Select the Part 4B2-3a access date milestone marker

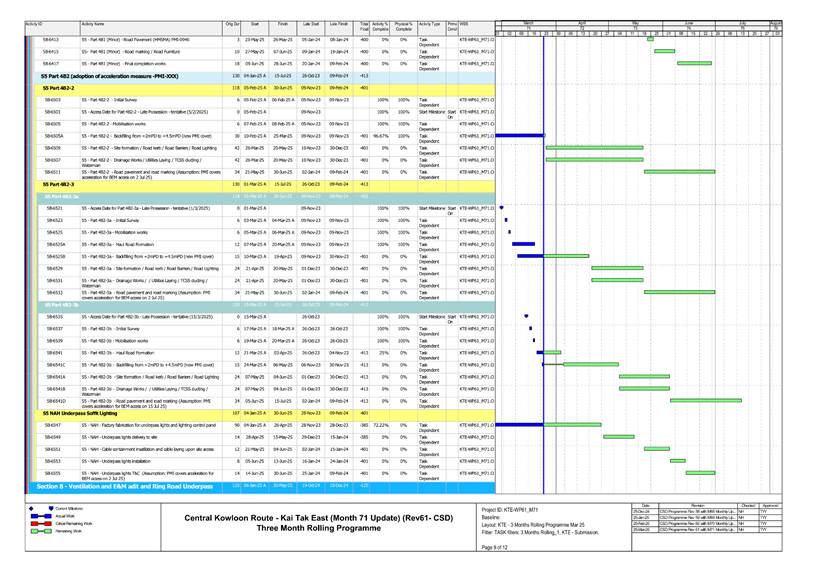(502, 207)
